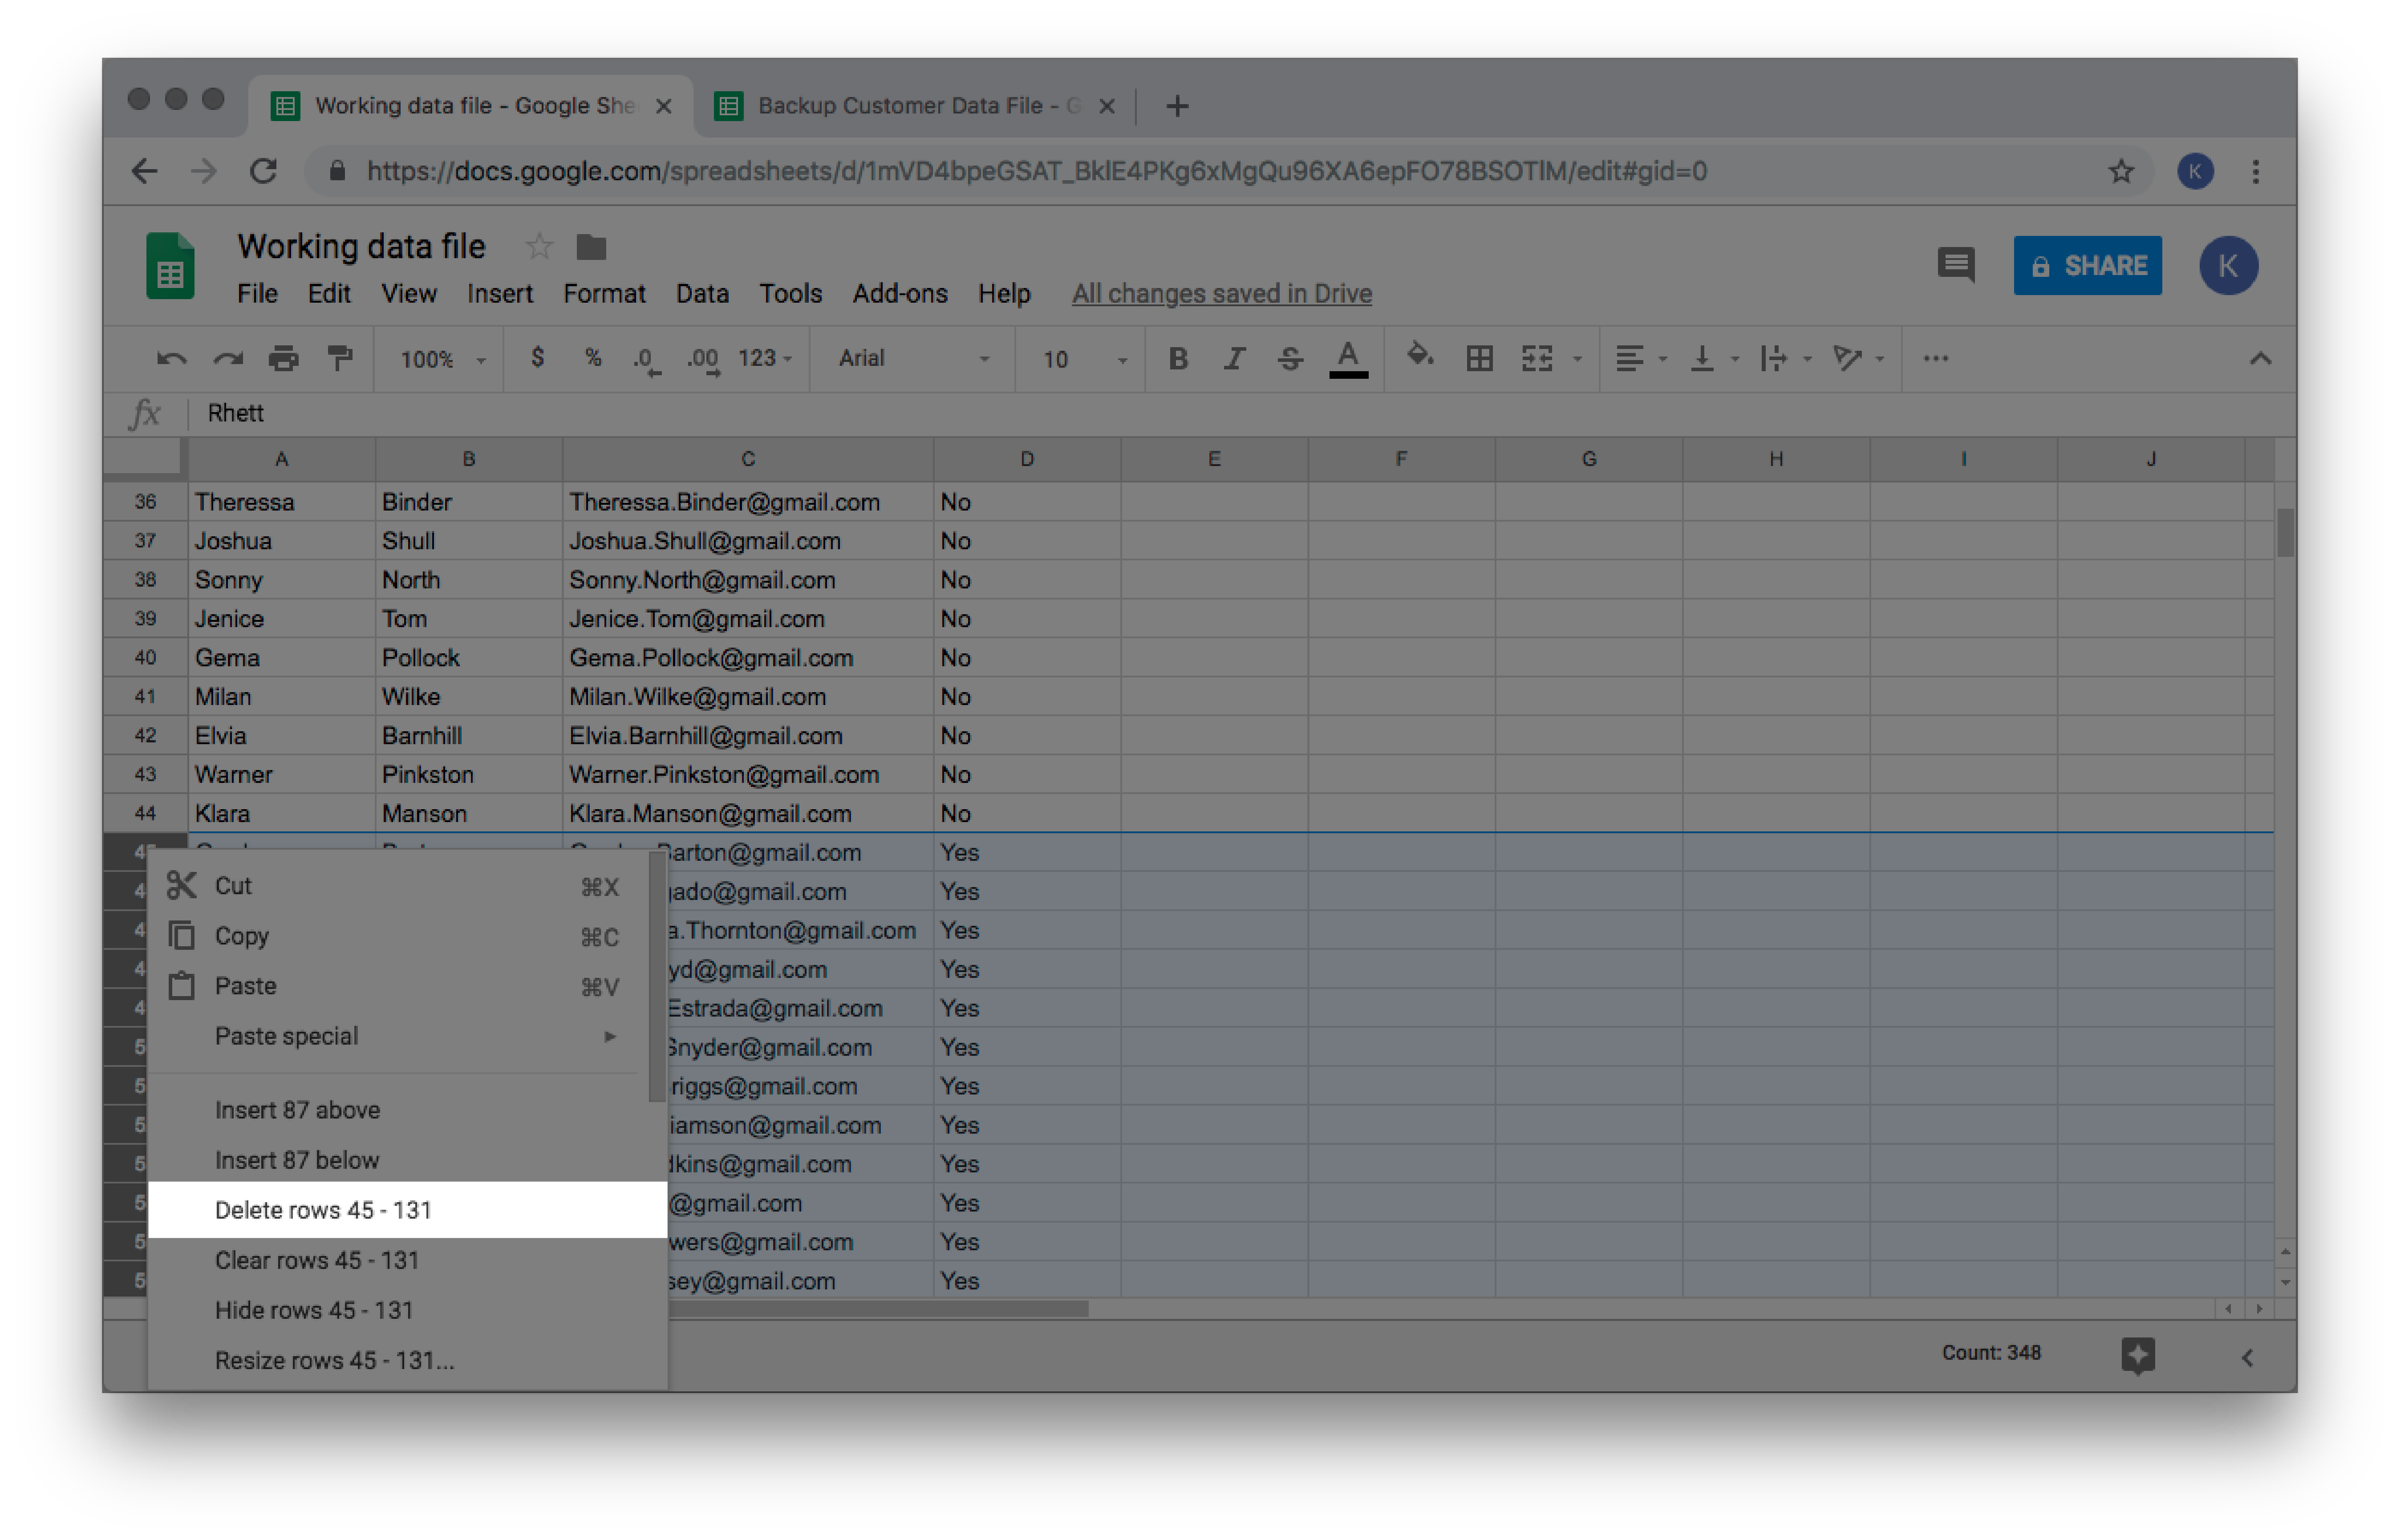Go back in browser history
The image size is (2400, 1540).
(145, 171)
